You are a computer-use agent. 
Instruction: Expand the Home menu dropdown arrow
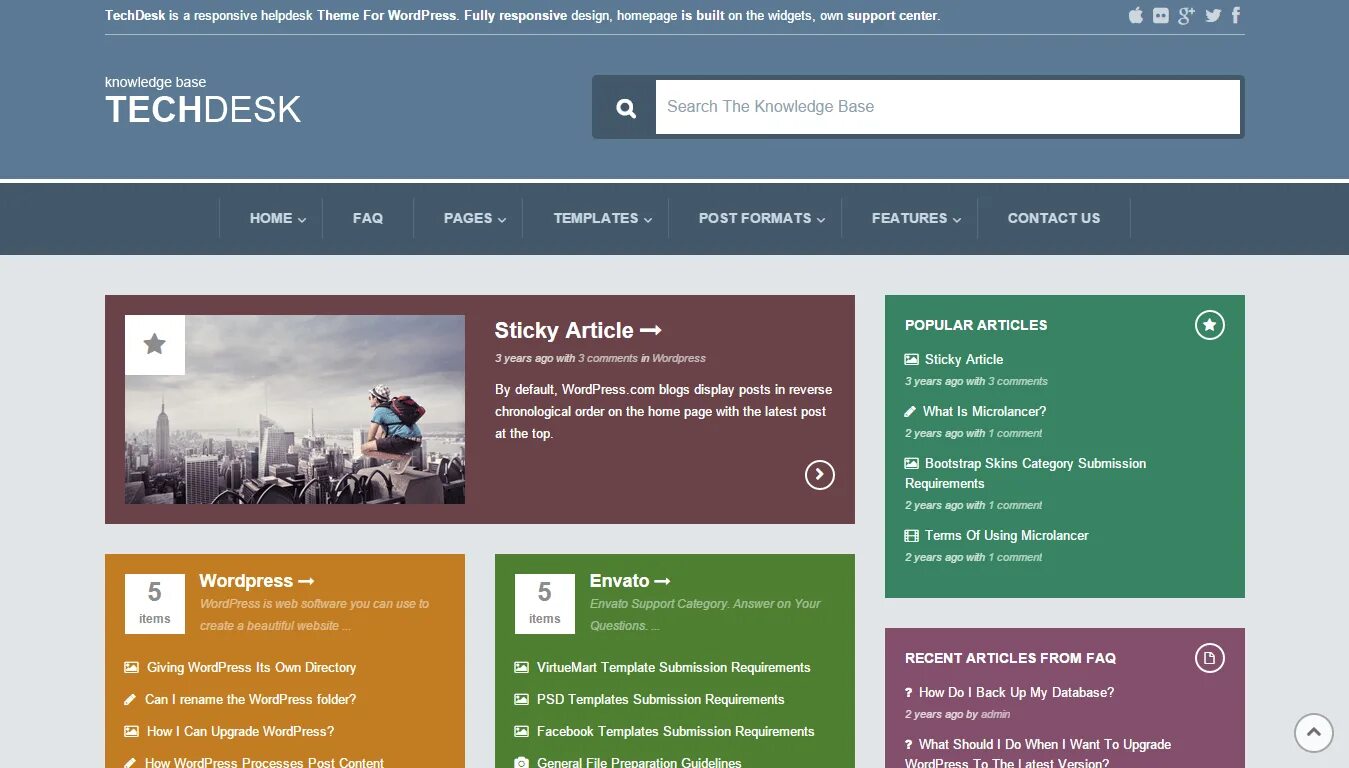point(302,220)
